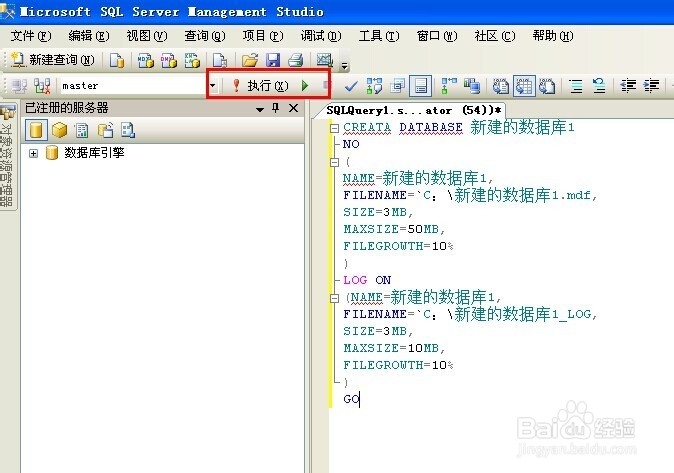Viewport: 674px width, 473px height.
Task: Click the Decrease Indent icon
Action: [x=628, y=86]
